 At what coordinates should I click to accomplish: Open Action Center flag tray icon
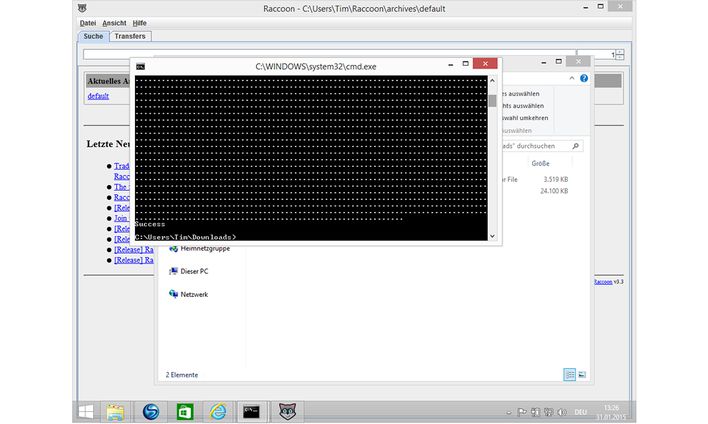[x=522, y=412]
